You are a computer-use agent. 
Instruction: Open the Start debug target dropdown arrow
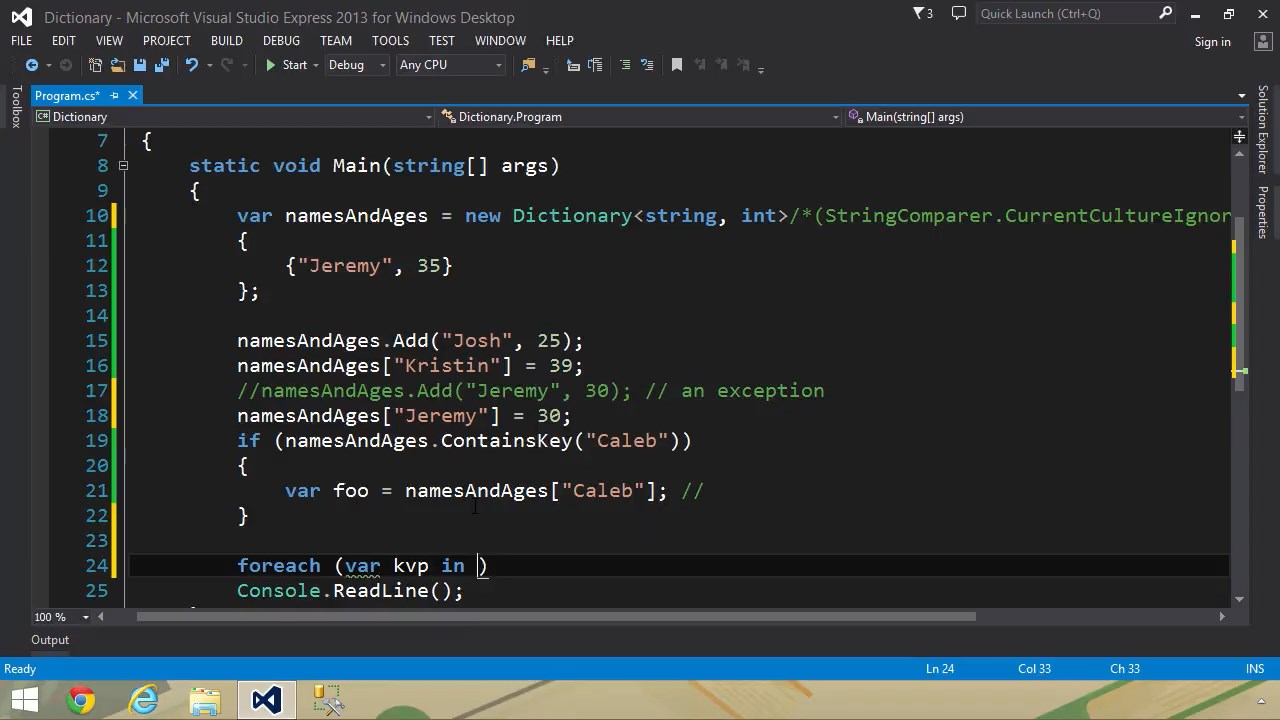point(316,66)
